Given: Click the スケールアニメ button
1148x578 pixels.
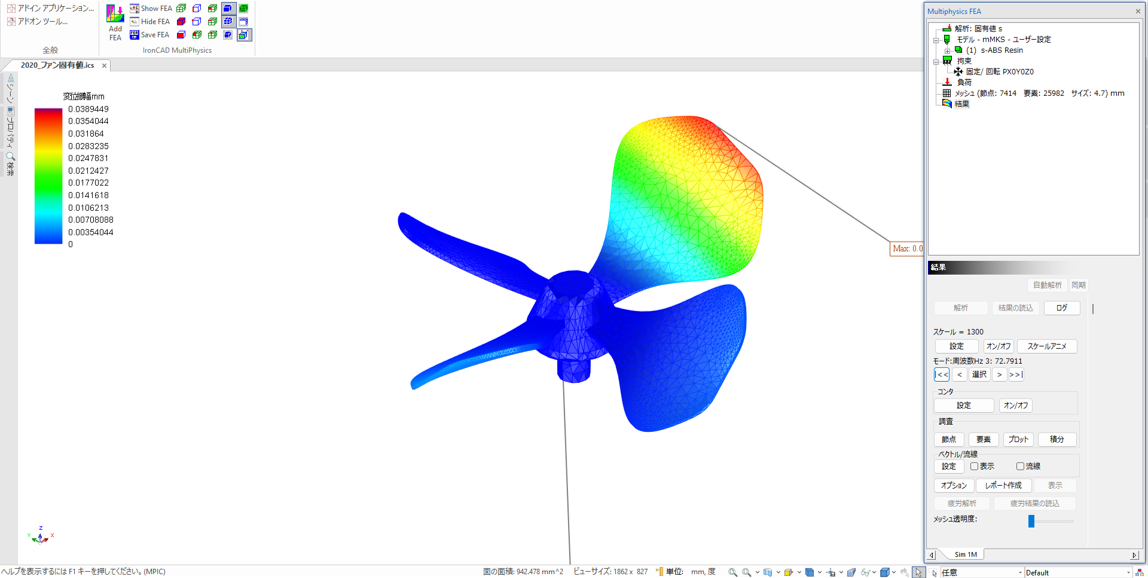Looking at the screenshot, I should 1046,347.
